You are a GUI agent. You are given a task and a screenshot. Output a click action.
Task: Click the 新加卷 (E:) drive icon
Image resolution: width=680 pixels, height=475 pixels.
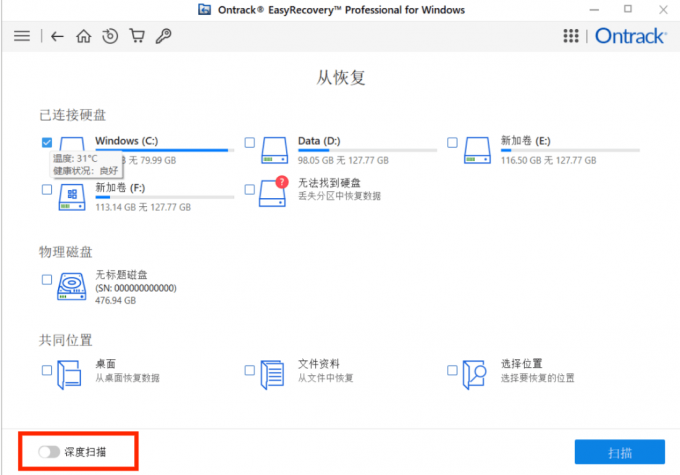pyautogui.click(x=477, y=150)
